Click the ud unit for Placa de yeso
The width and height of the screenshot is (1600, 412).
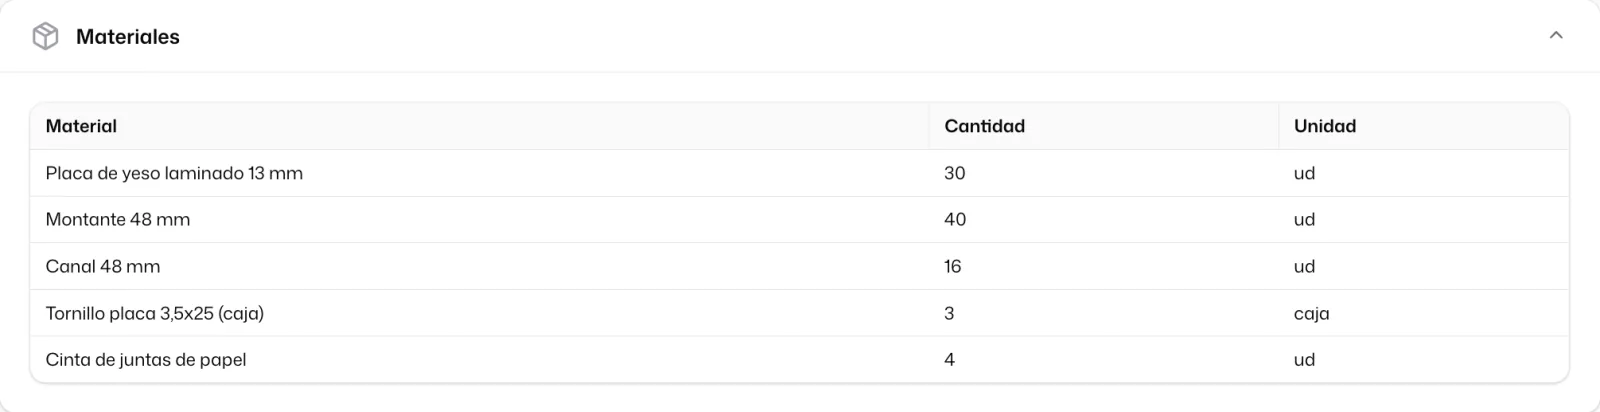pos(1304,173)
